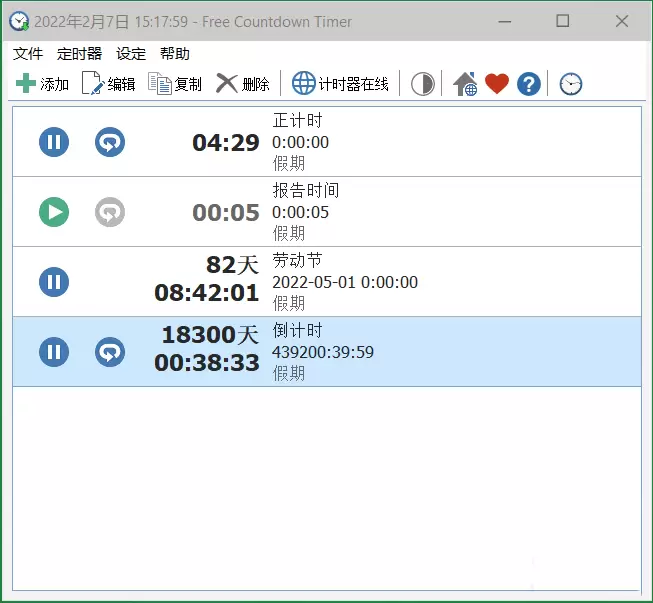Screen dimensions: 653x603
Task: Click the red heart icon
Action: click(x=497, y=83)
